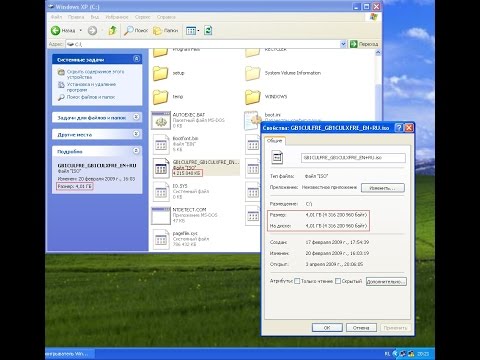
Task: Open the Views dropdown in toolbar
Action: coord(192,31)
